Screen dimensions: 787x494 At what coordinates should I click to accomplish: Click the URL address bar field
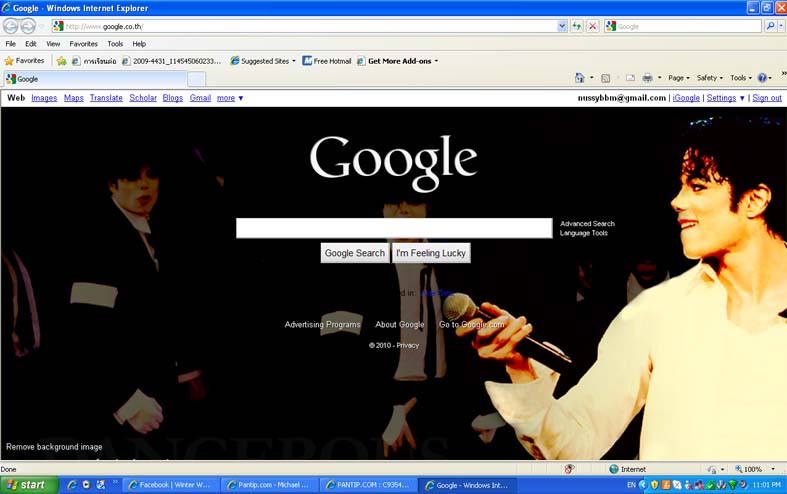(310, 26)
